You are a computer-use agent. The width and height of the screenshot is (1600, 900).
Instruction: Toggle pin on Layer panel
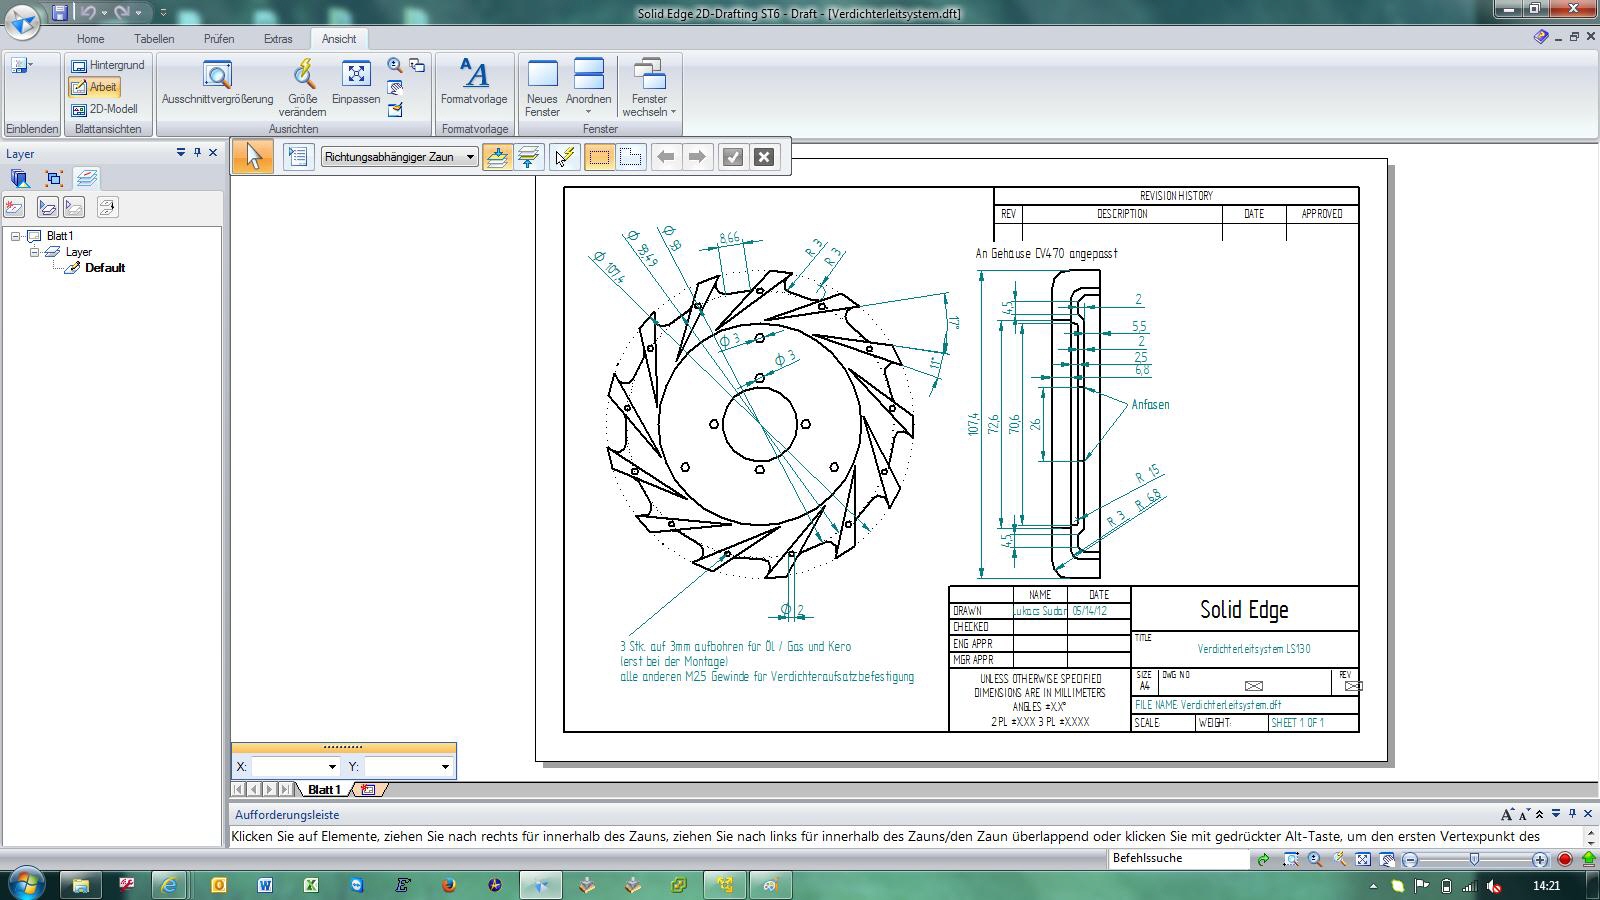coord(197,153)
